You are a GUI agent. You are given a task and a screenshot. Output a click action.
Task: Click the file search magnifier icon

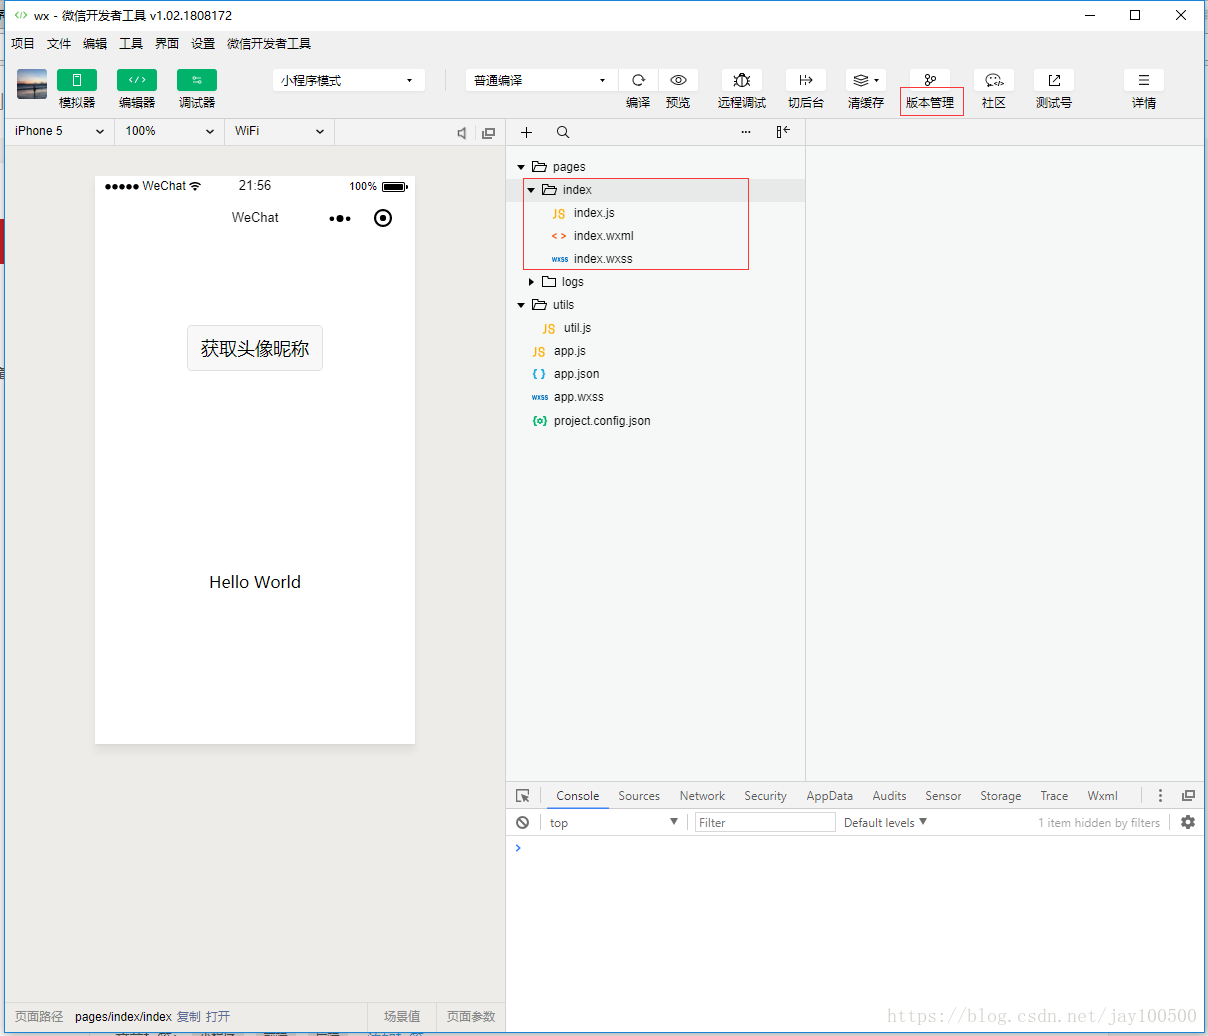point(563,132)
